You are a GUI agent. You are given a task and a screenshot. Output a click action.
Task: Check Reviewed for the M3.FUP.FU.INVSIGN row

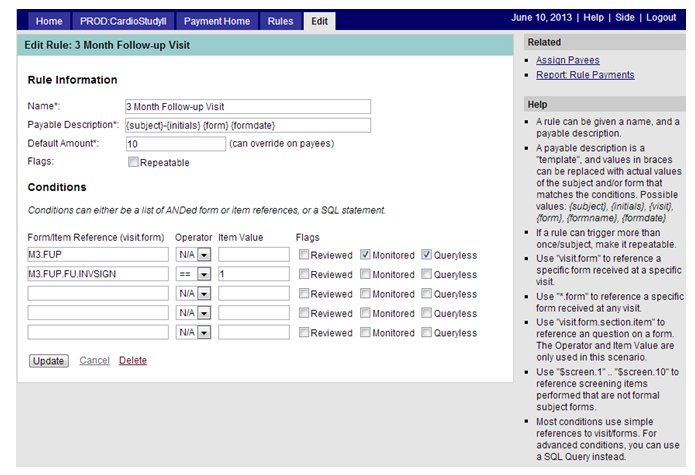[x=303, y=274]
